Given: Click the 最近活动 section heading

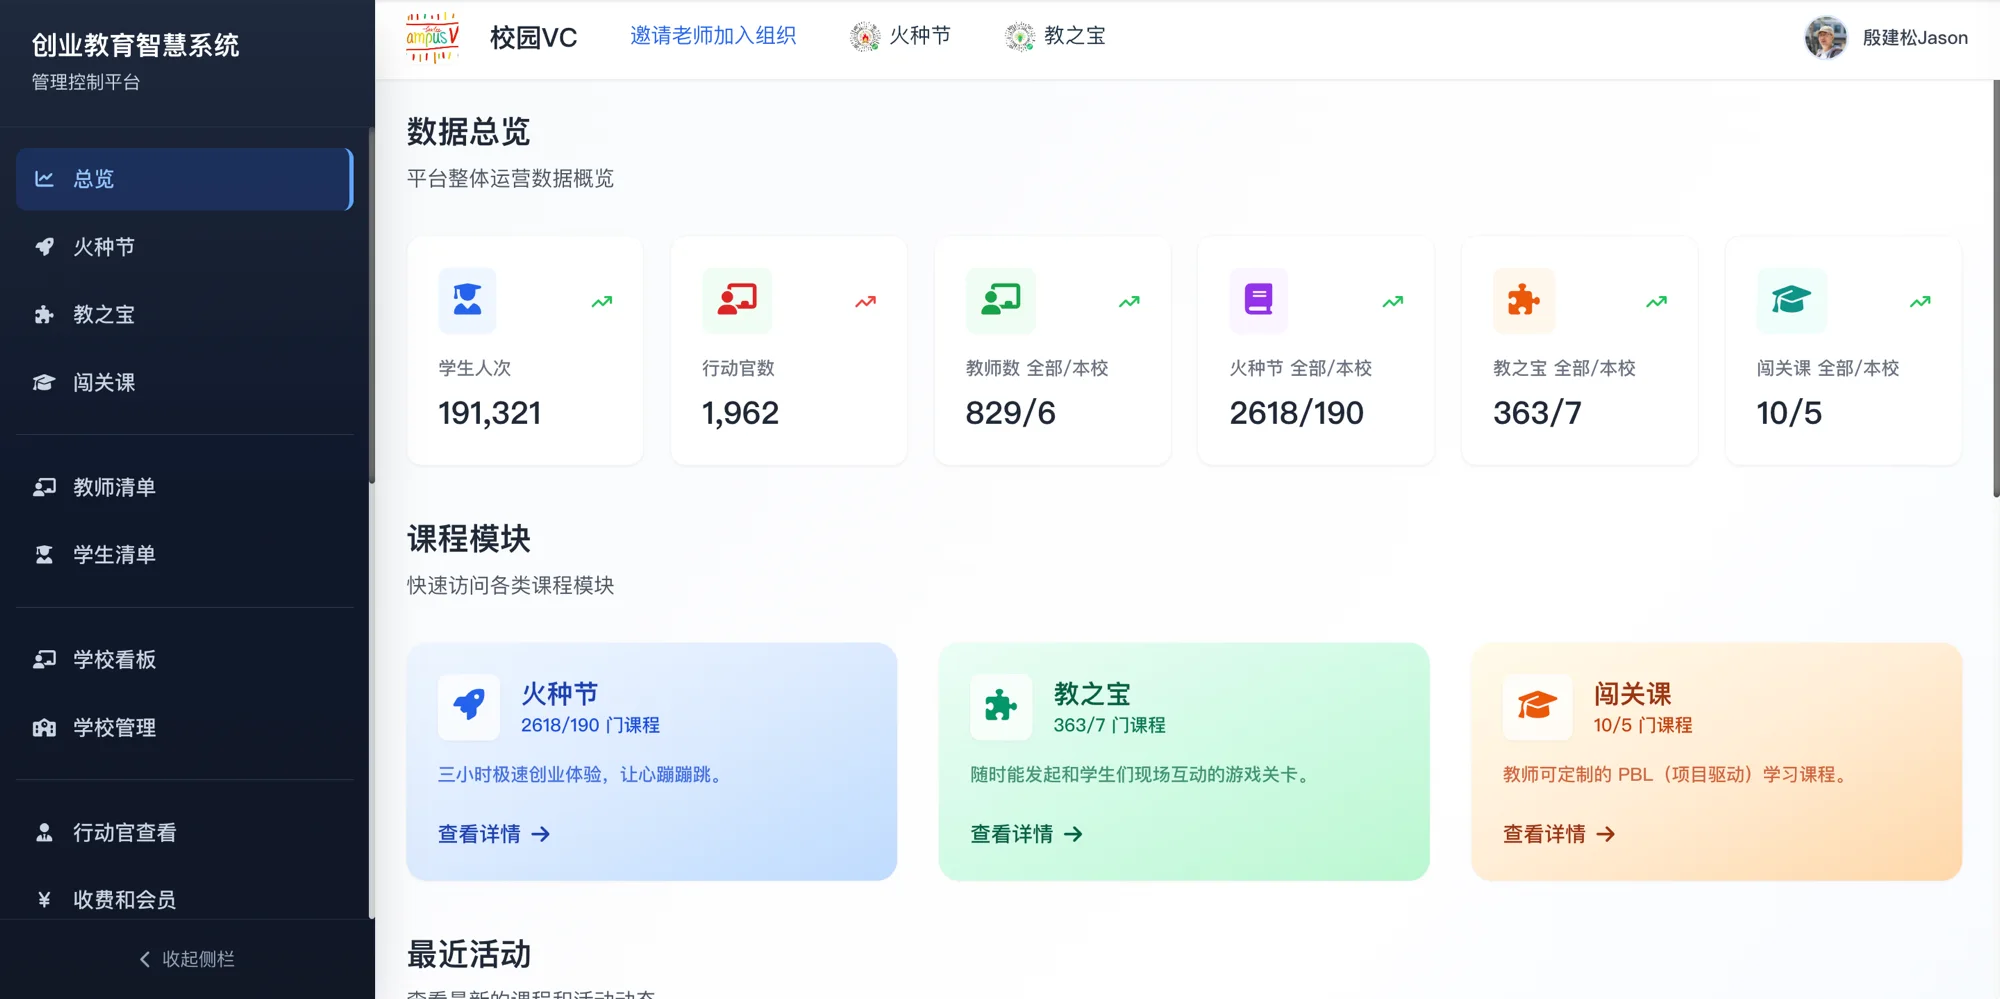Looking at the screenshot, I should 469,955.
